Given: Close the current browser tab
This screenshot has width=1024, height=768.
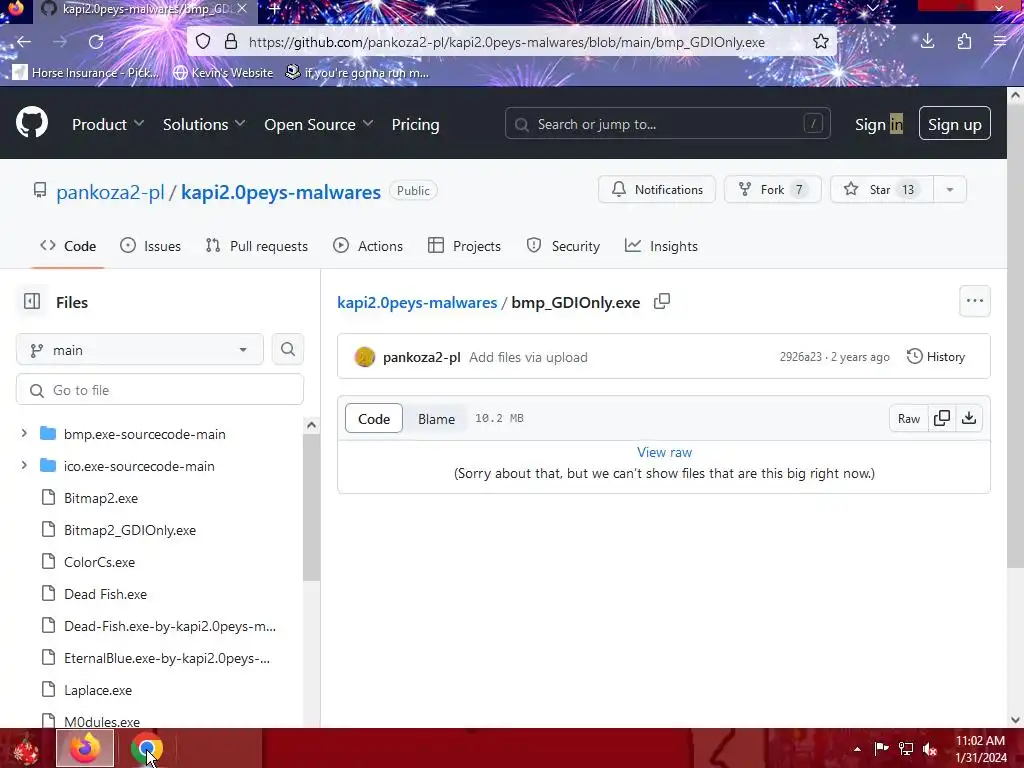Looking at the screenshot, I should [242, 9].
